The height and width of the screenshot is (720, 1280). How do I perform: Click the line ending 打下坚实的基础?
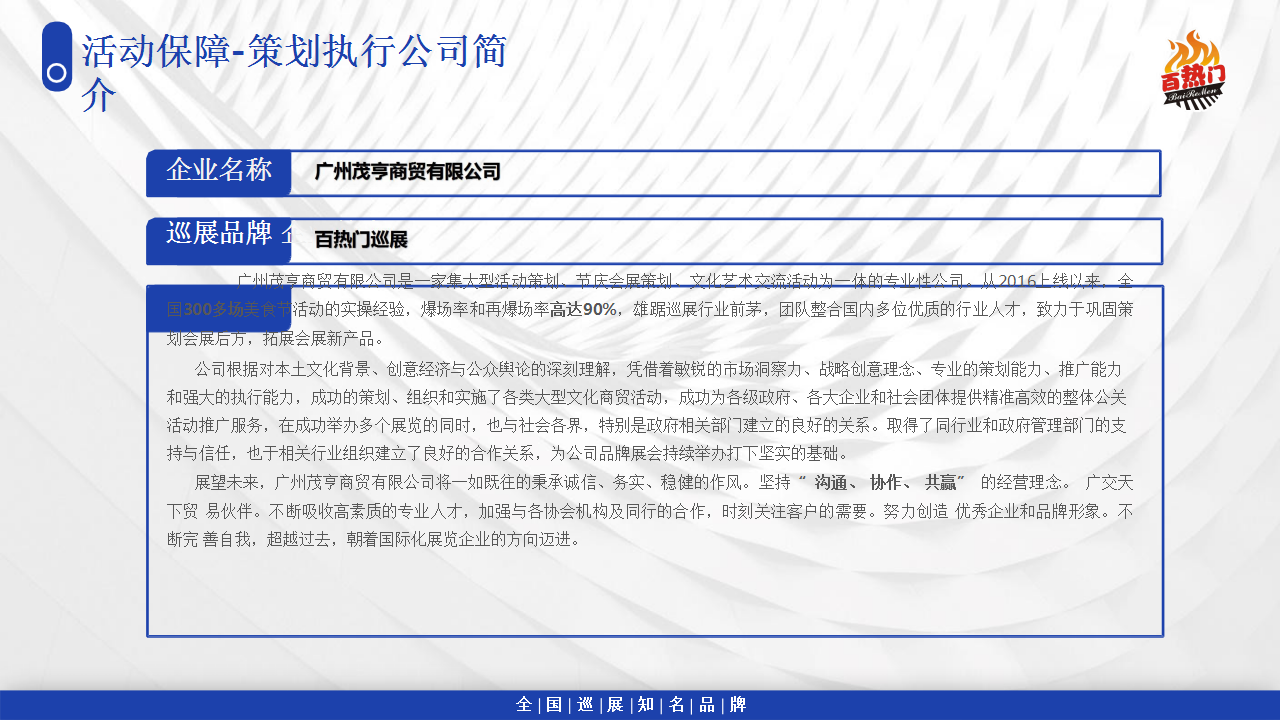coord(508,452)
